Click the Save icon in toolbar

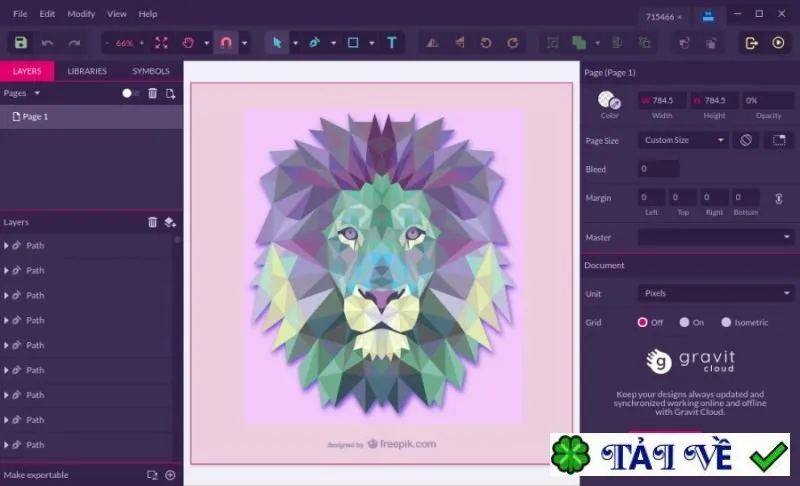pyautogui.click(x=20, y=42)
